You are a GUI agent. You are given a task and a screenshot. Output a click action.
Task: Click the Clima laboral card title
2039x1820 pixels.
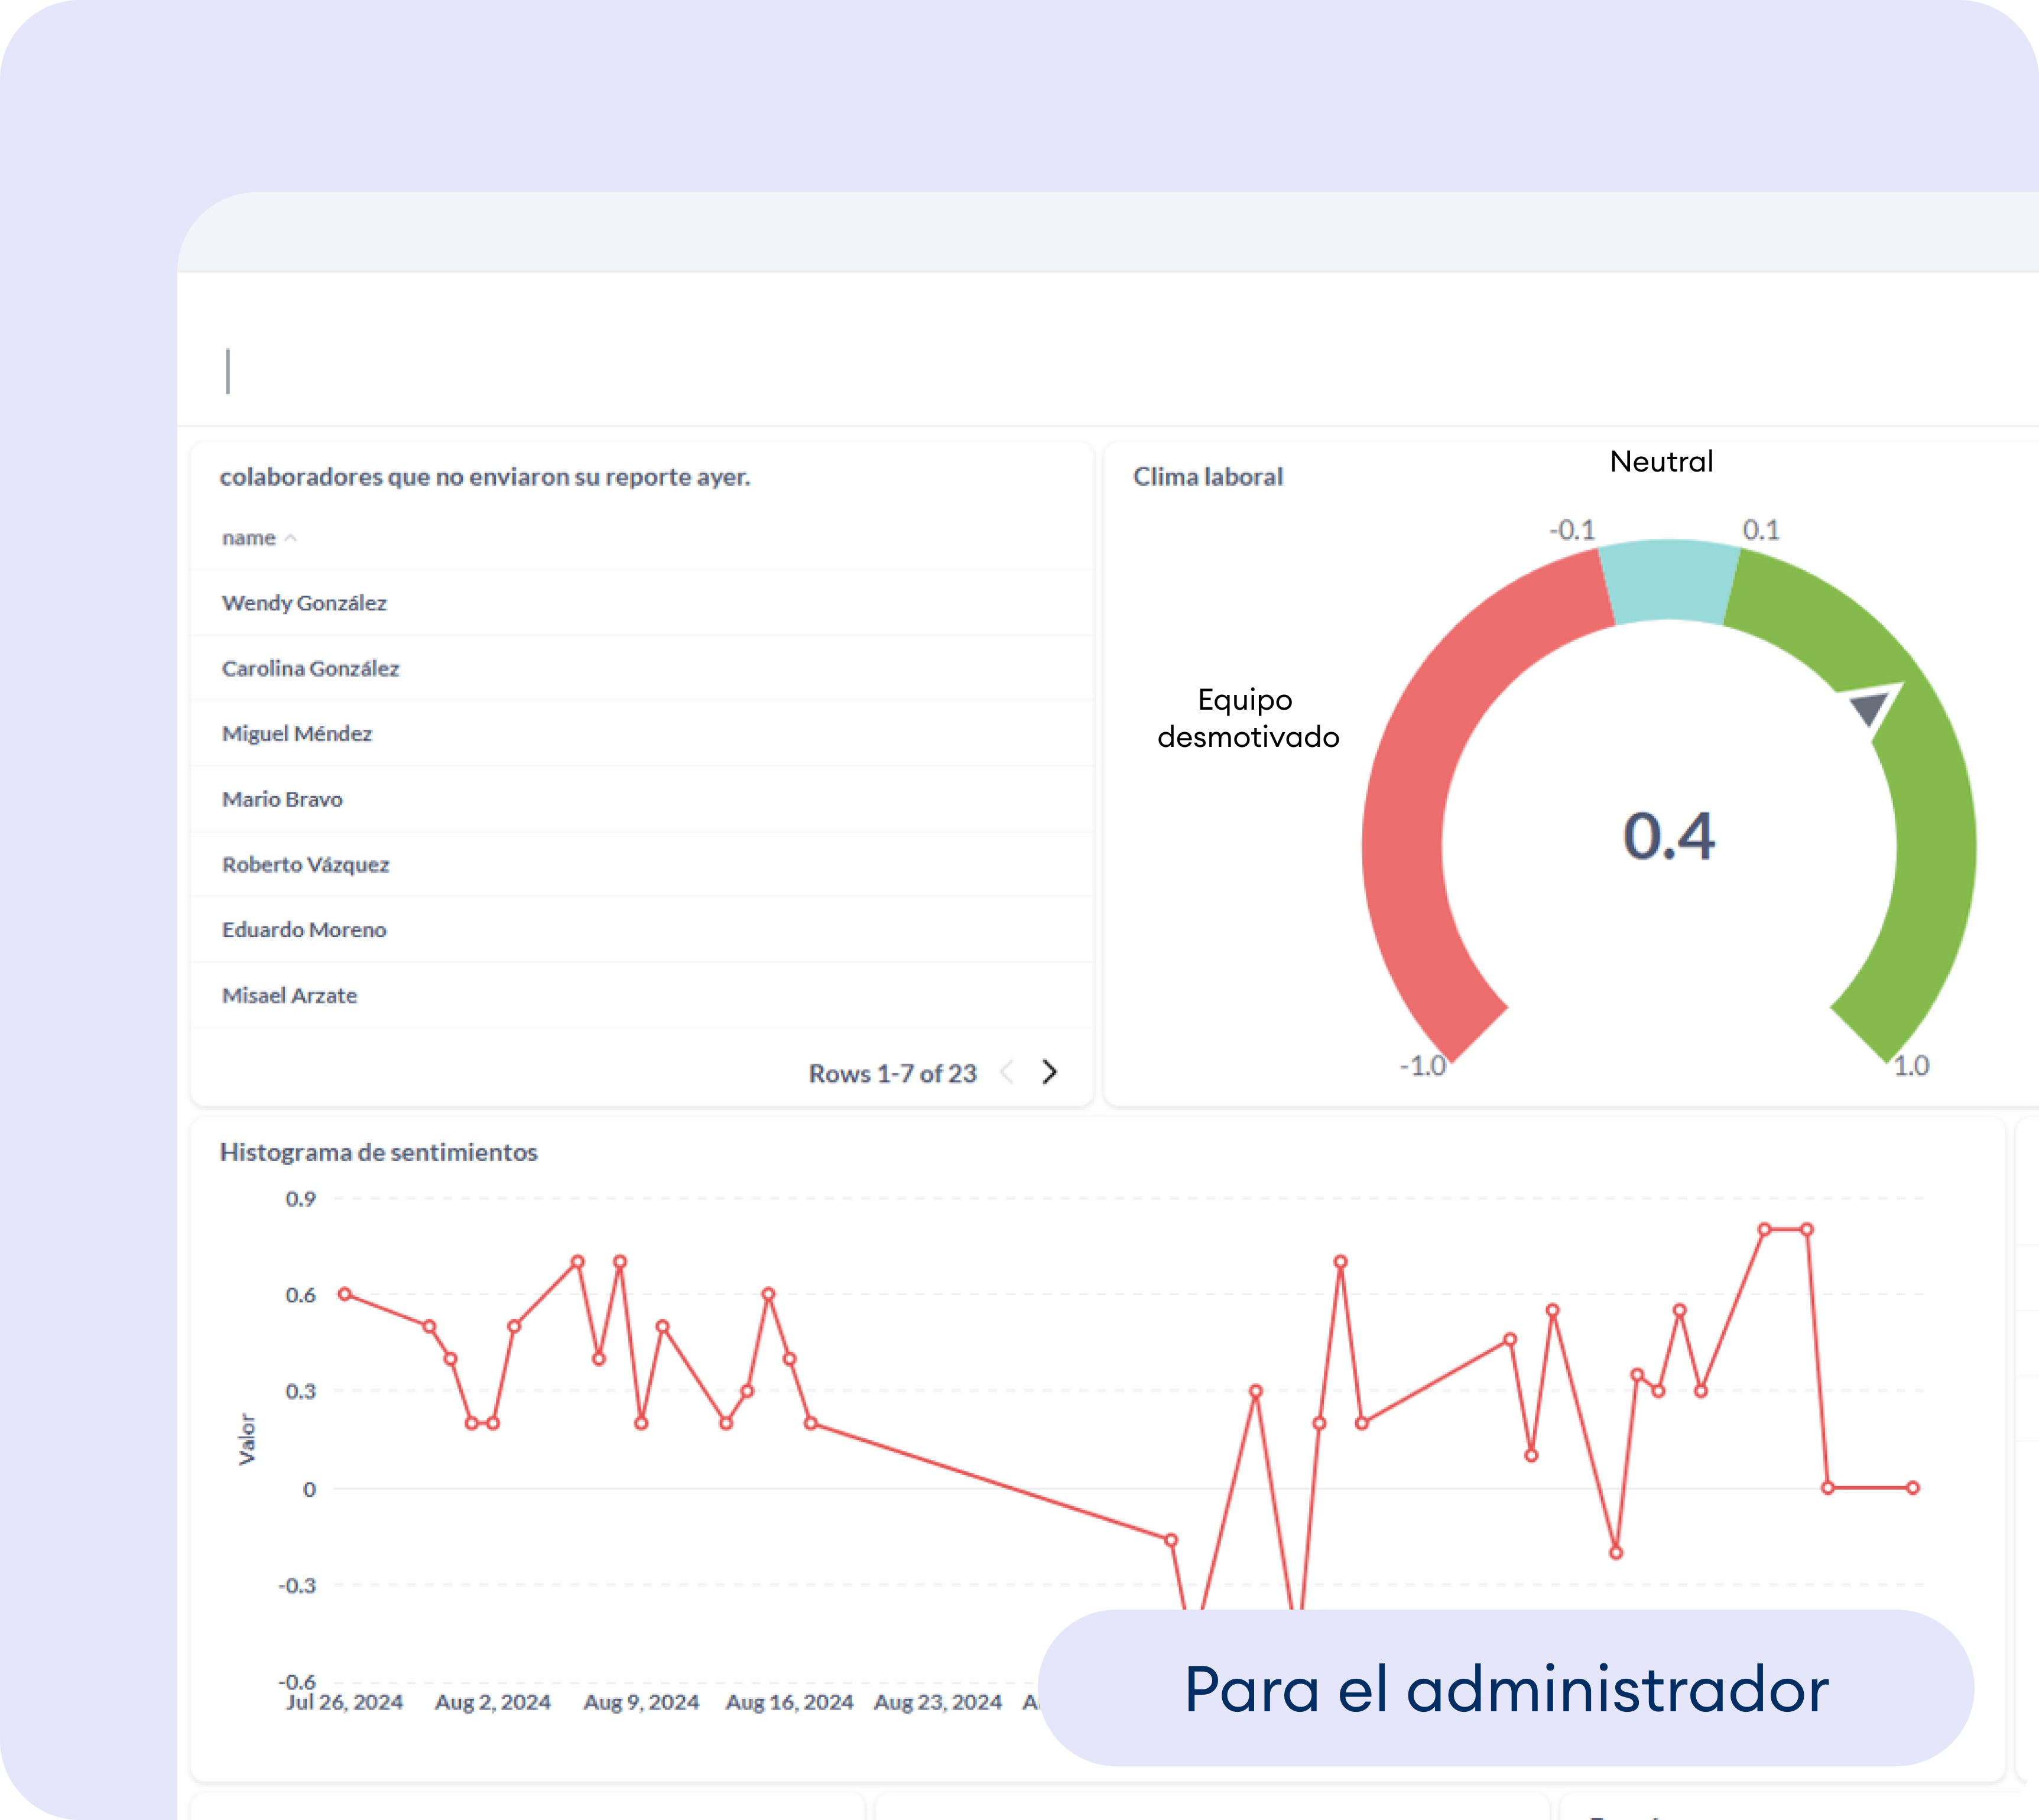[x=1207, y=477]
